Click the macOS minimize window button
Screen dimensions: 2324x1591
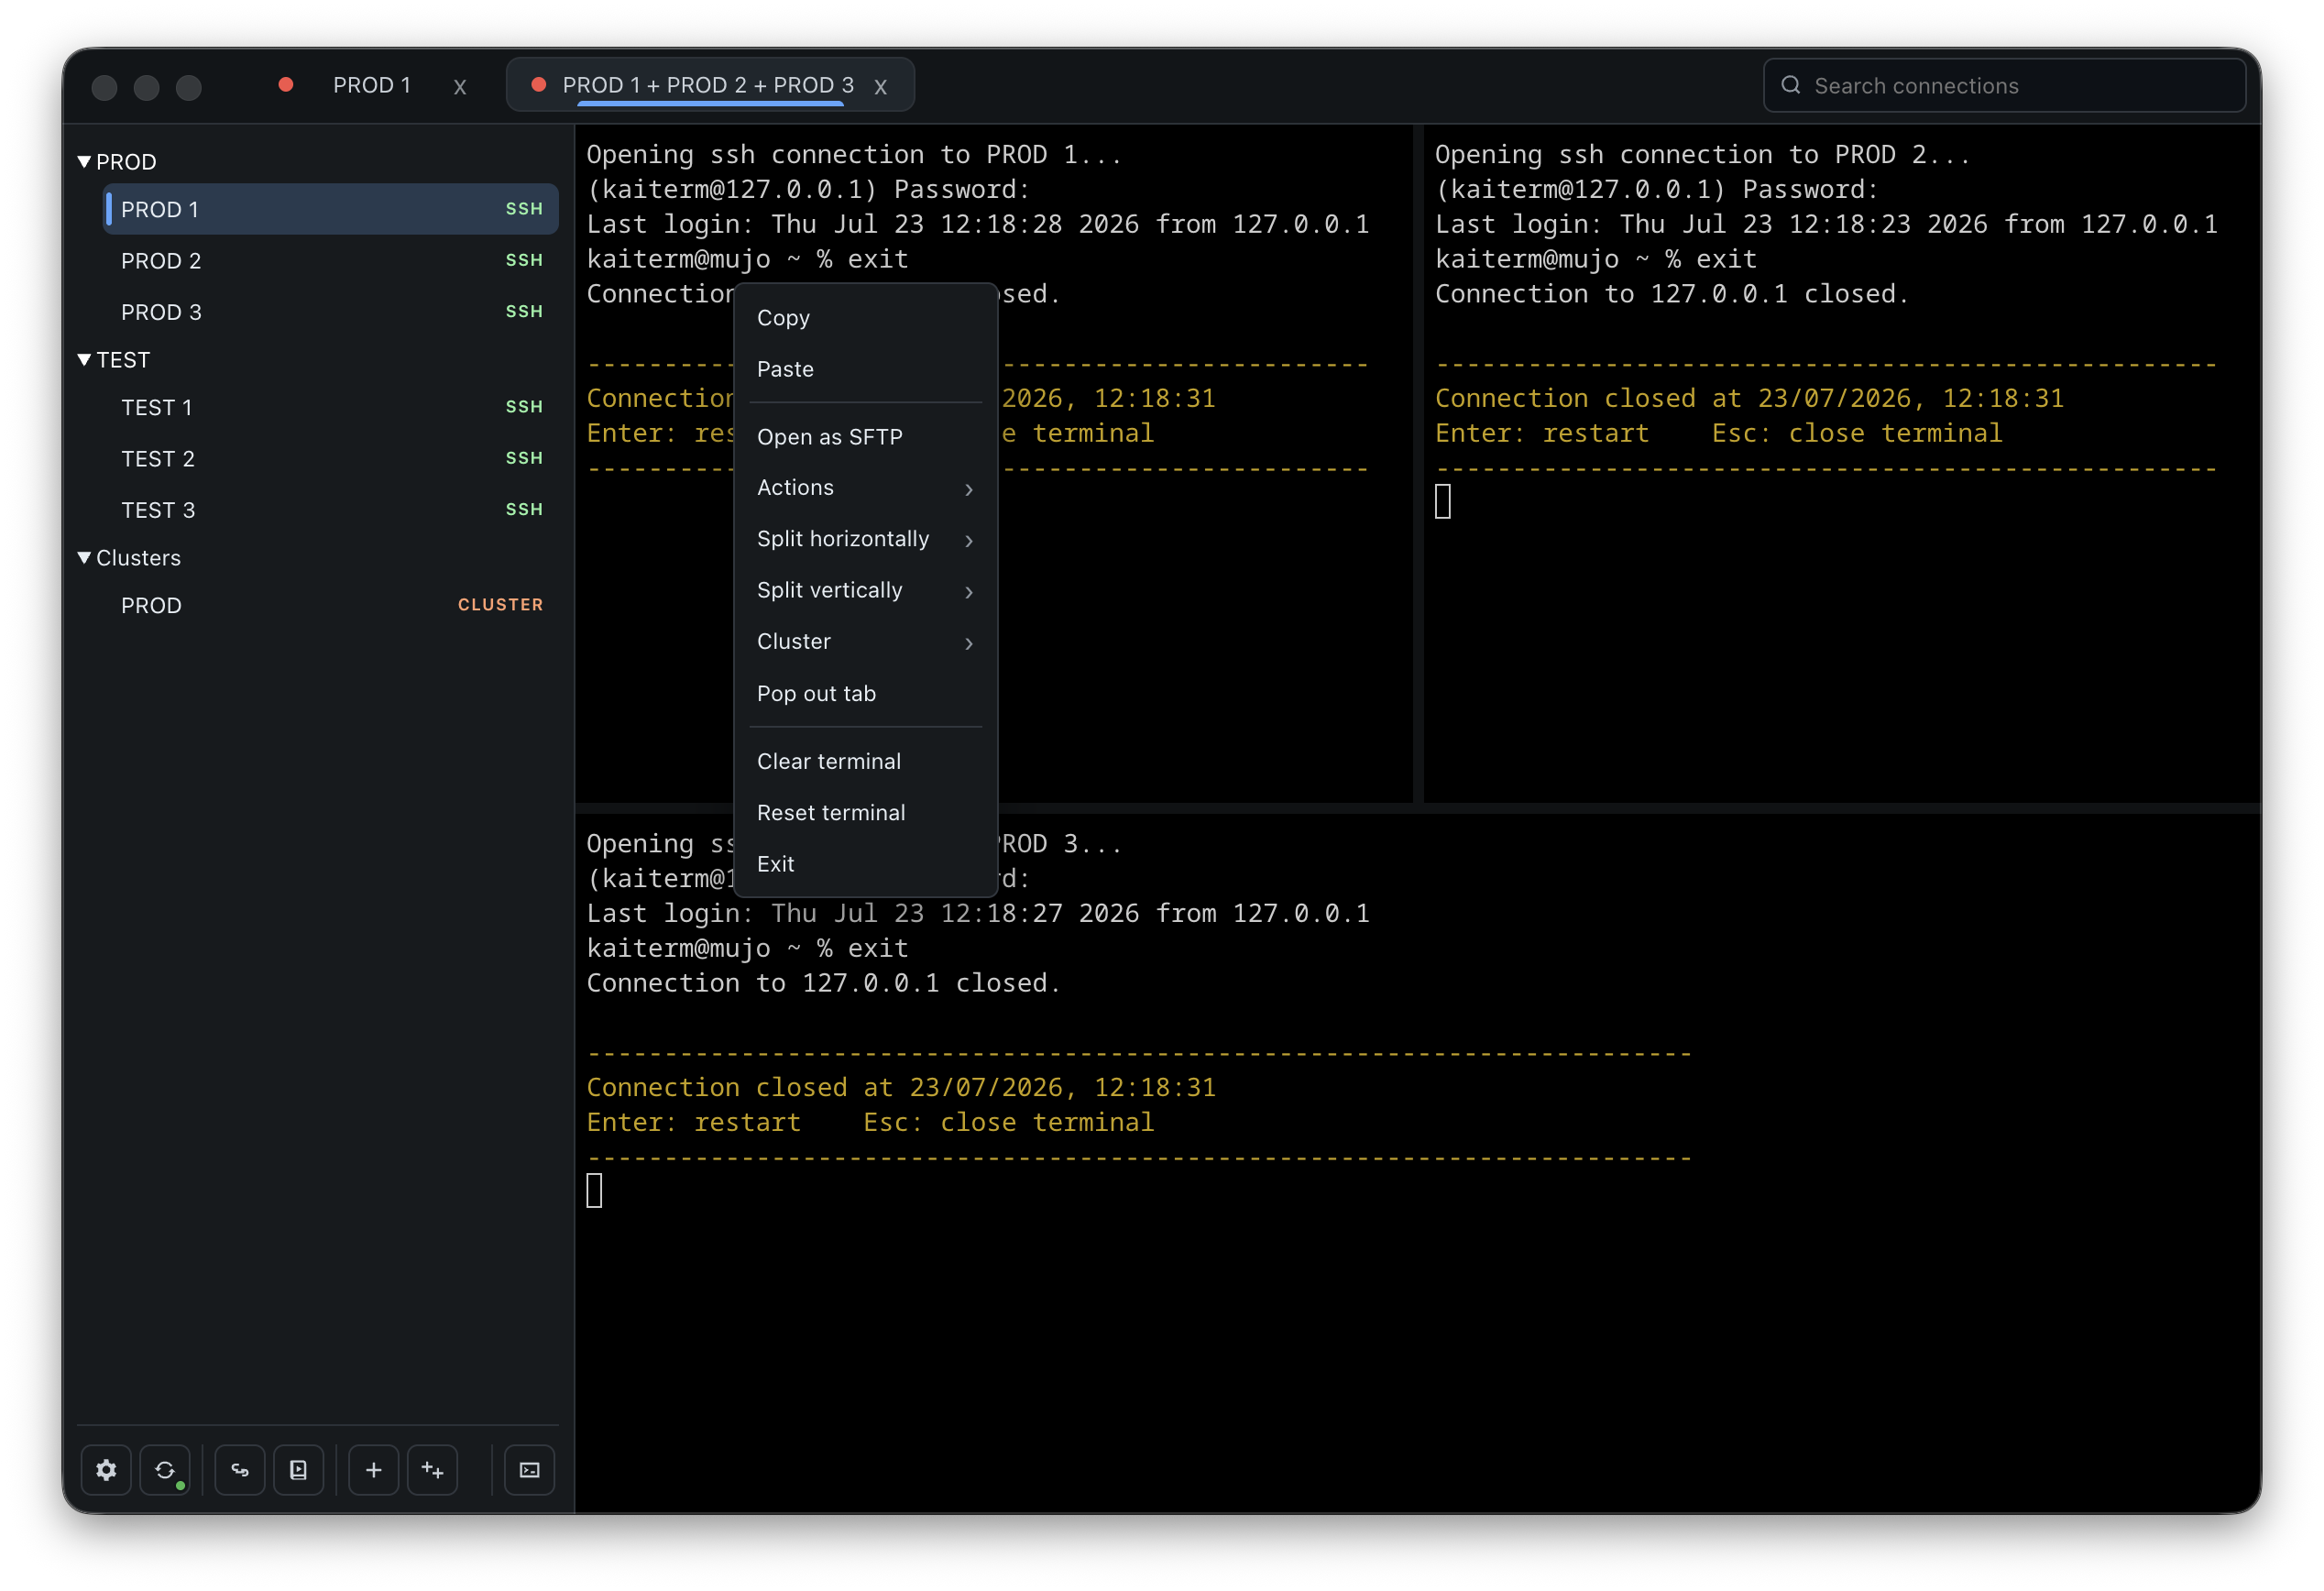[x=147, y=87]
